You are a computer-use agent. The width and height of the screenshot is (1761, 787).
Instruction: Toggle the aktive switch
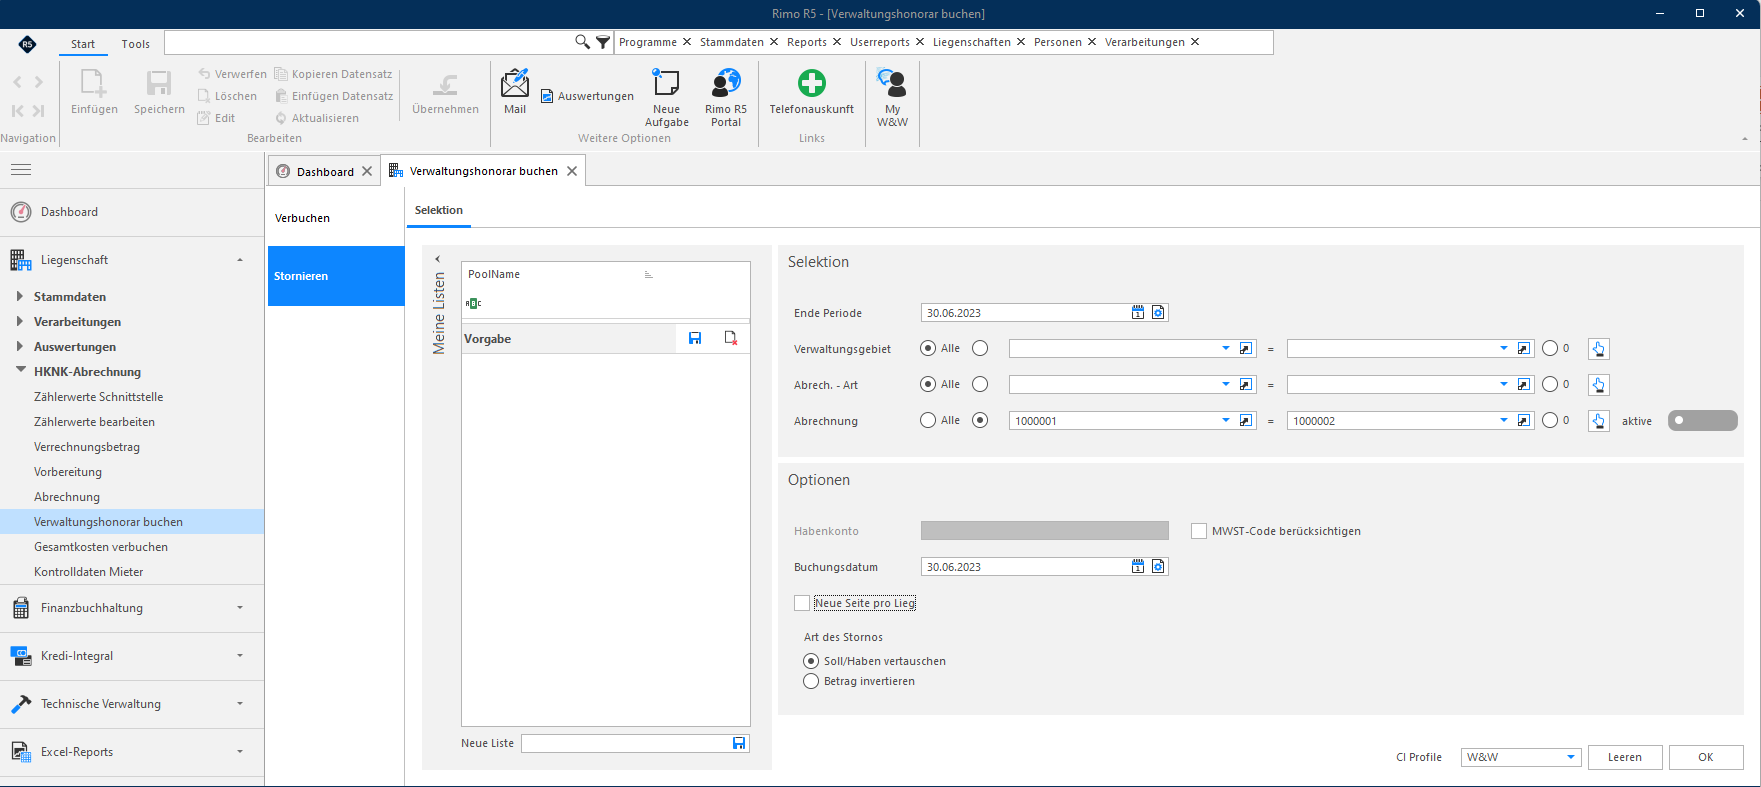click(1702, 421)
